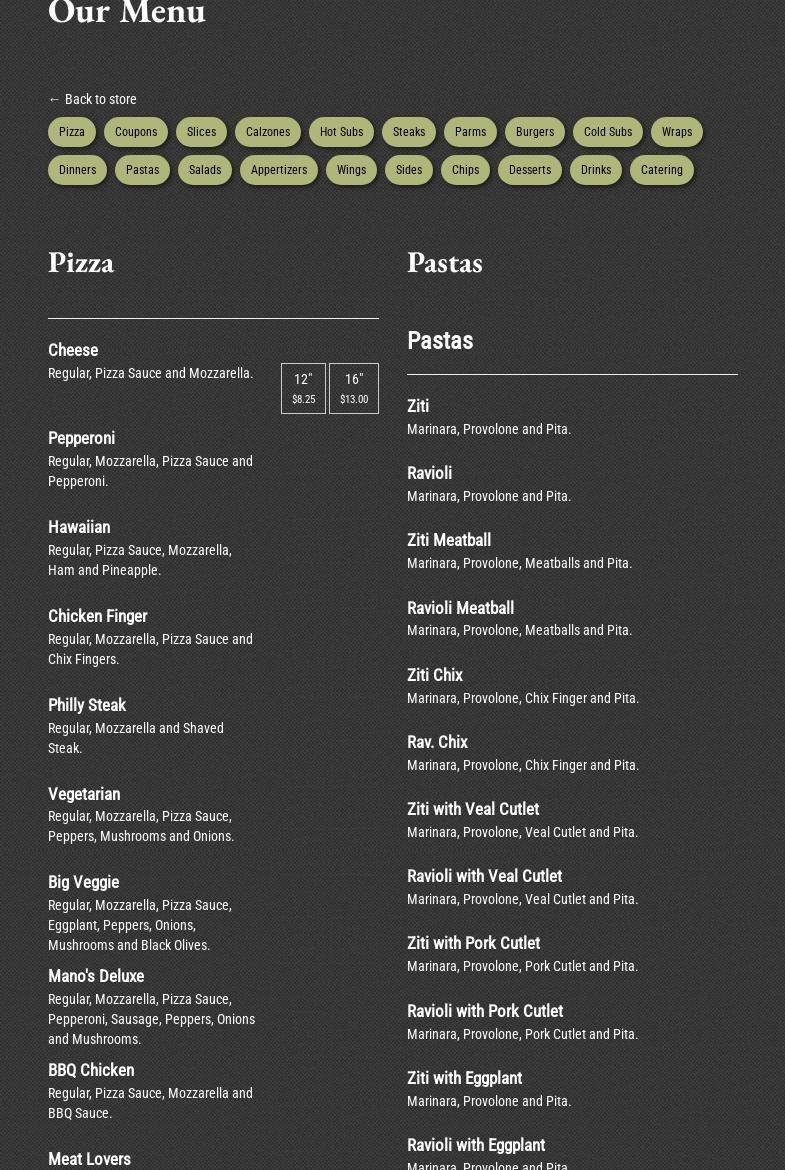Choose the 12 inch Cheese pizza size

click(303, 388)
